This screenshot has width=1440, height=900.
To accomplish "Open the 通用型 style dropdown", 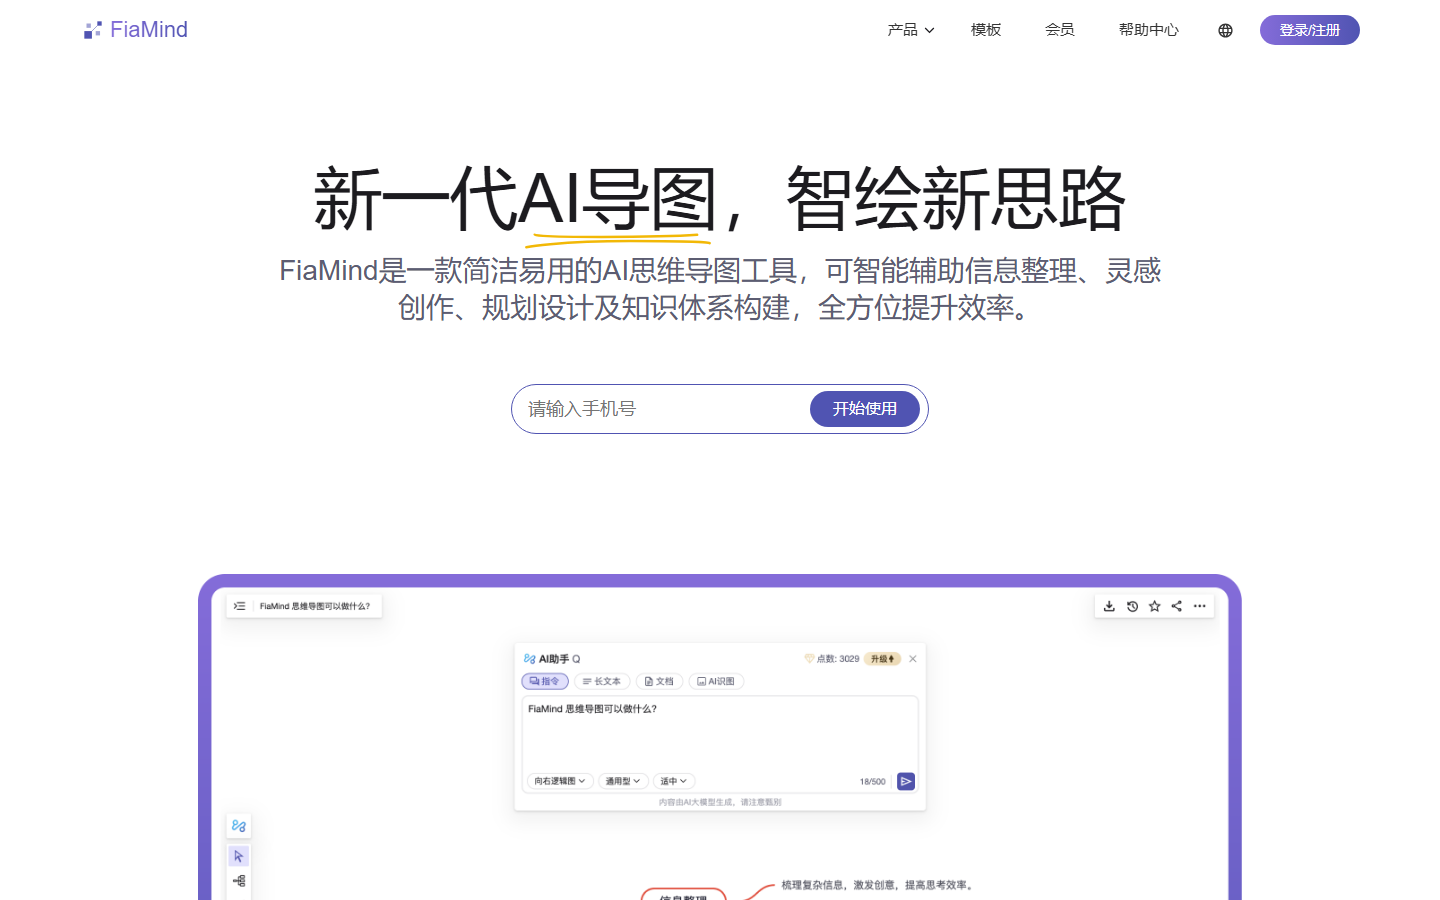I will pyautogui.click(x=623, y=781).
